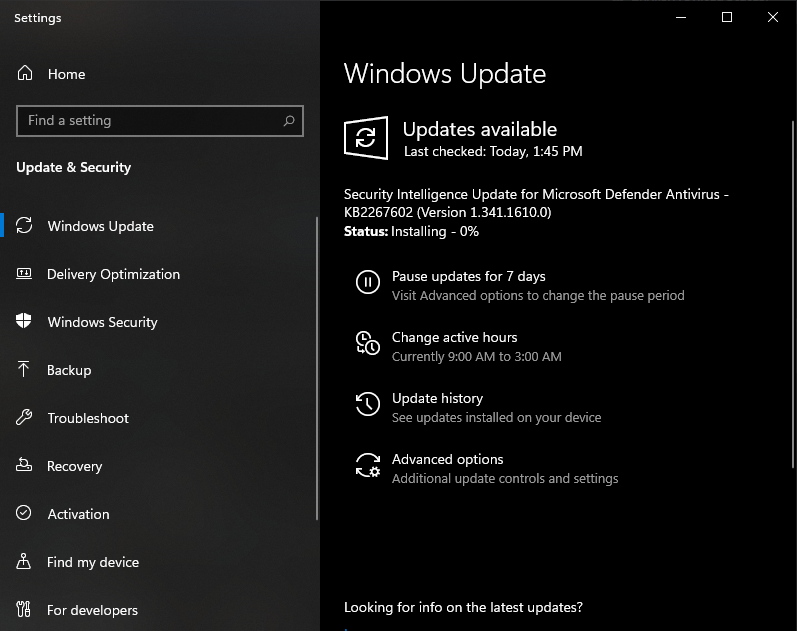The height and width of the screenshot is (631, 797).
Task: Click the sidebar vertical scrollbar
Action: (317, 369)
